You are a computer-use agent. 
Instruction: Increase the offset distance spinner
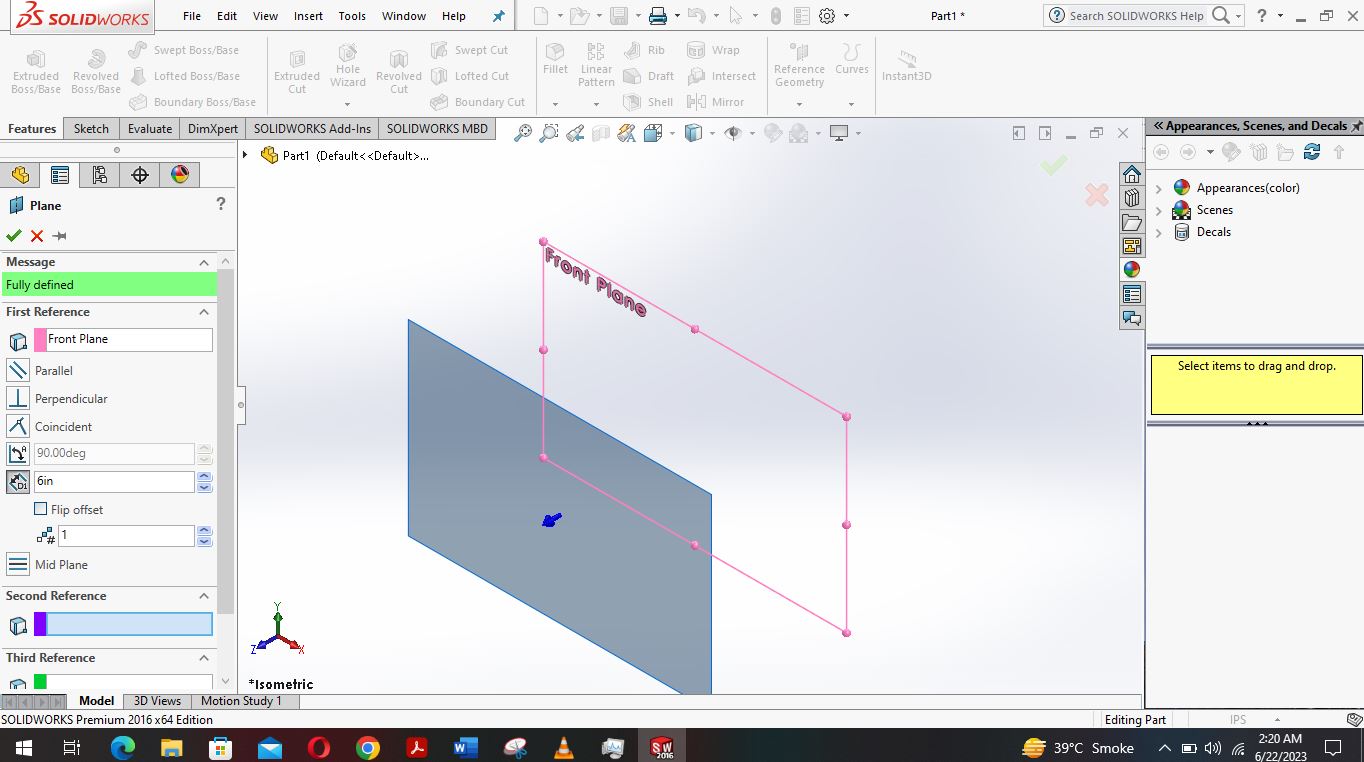(x=205, y=476)
